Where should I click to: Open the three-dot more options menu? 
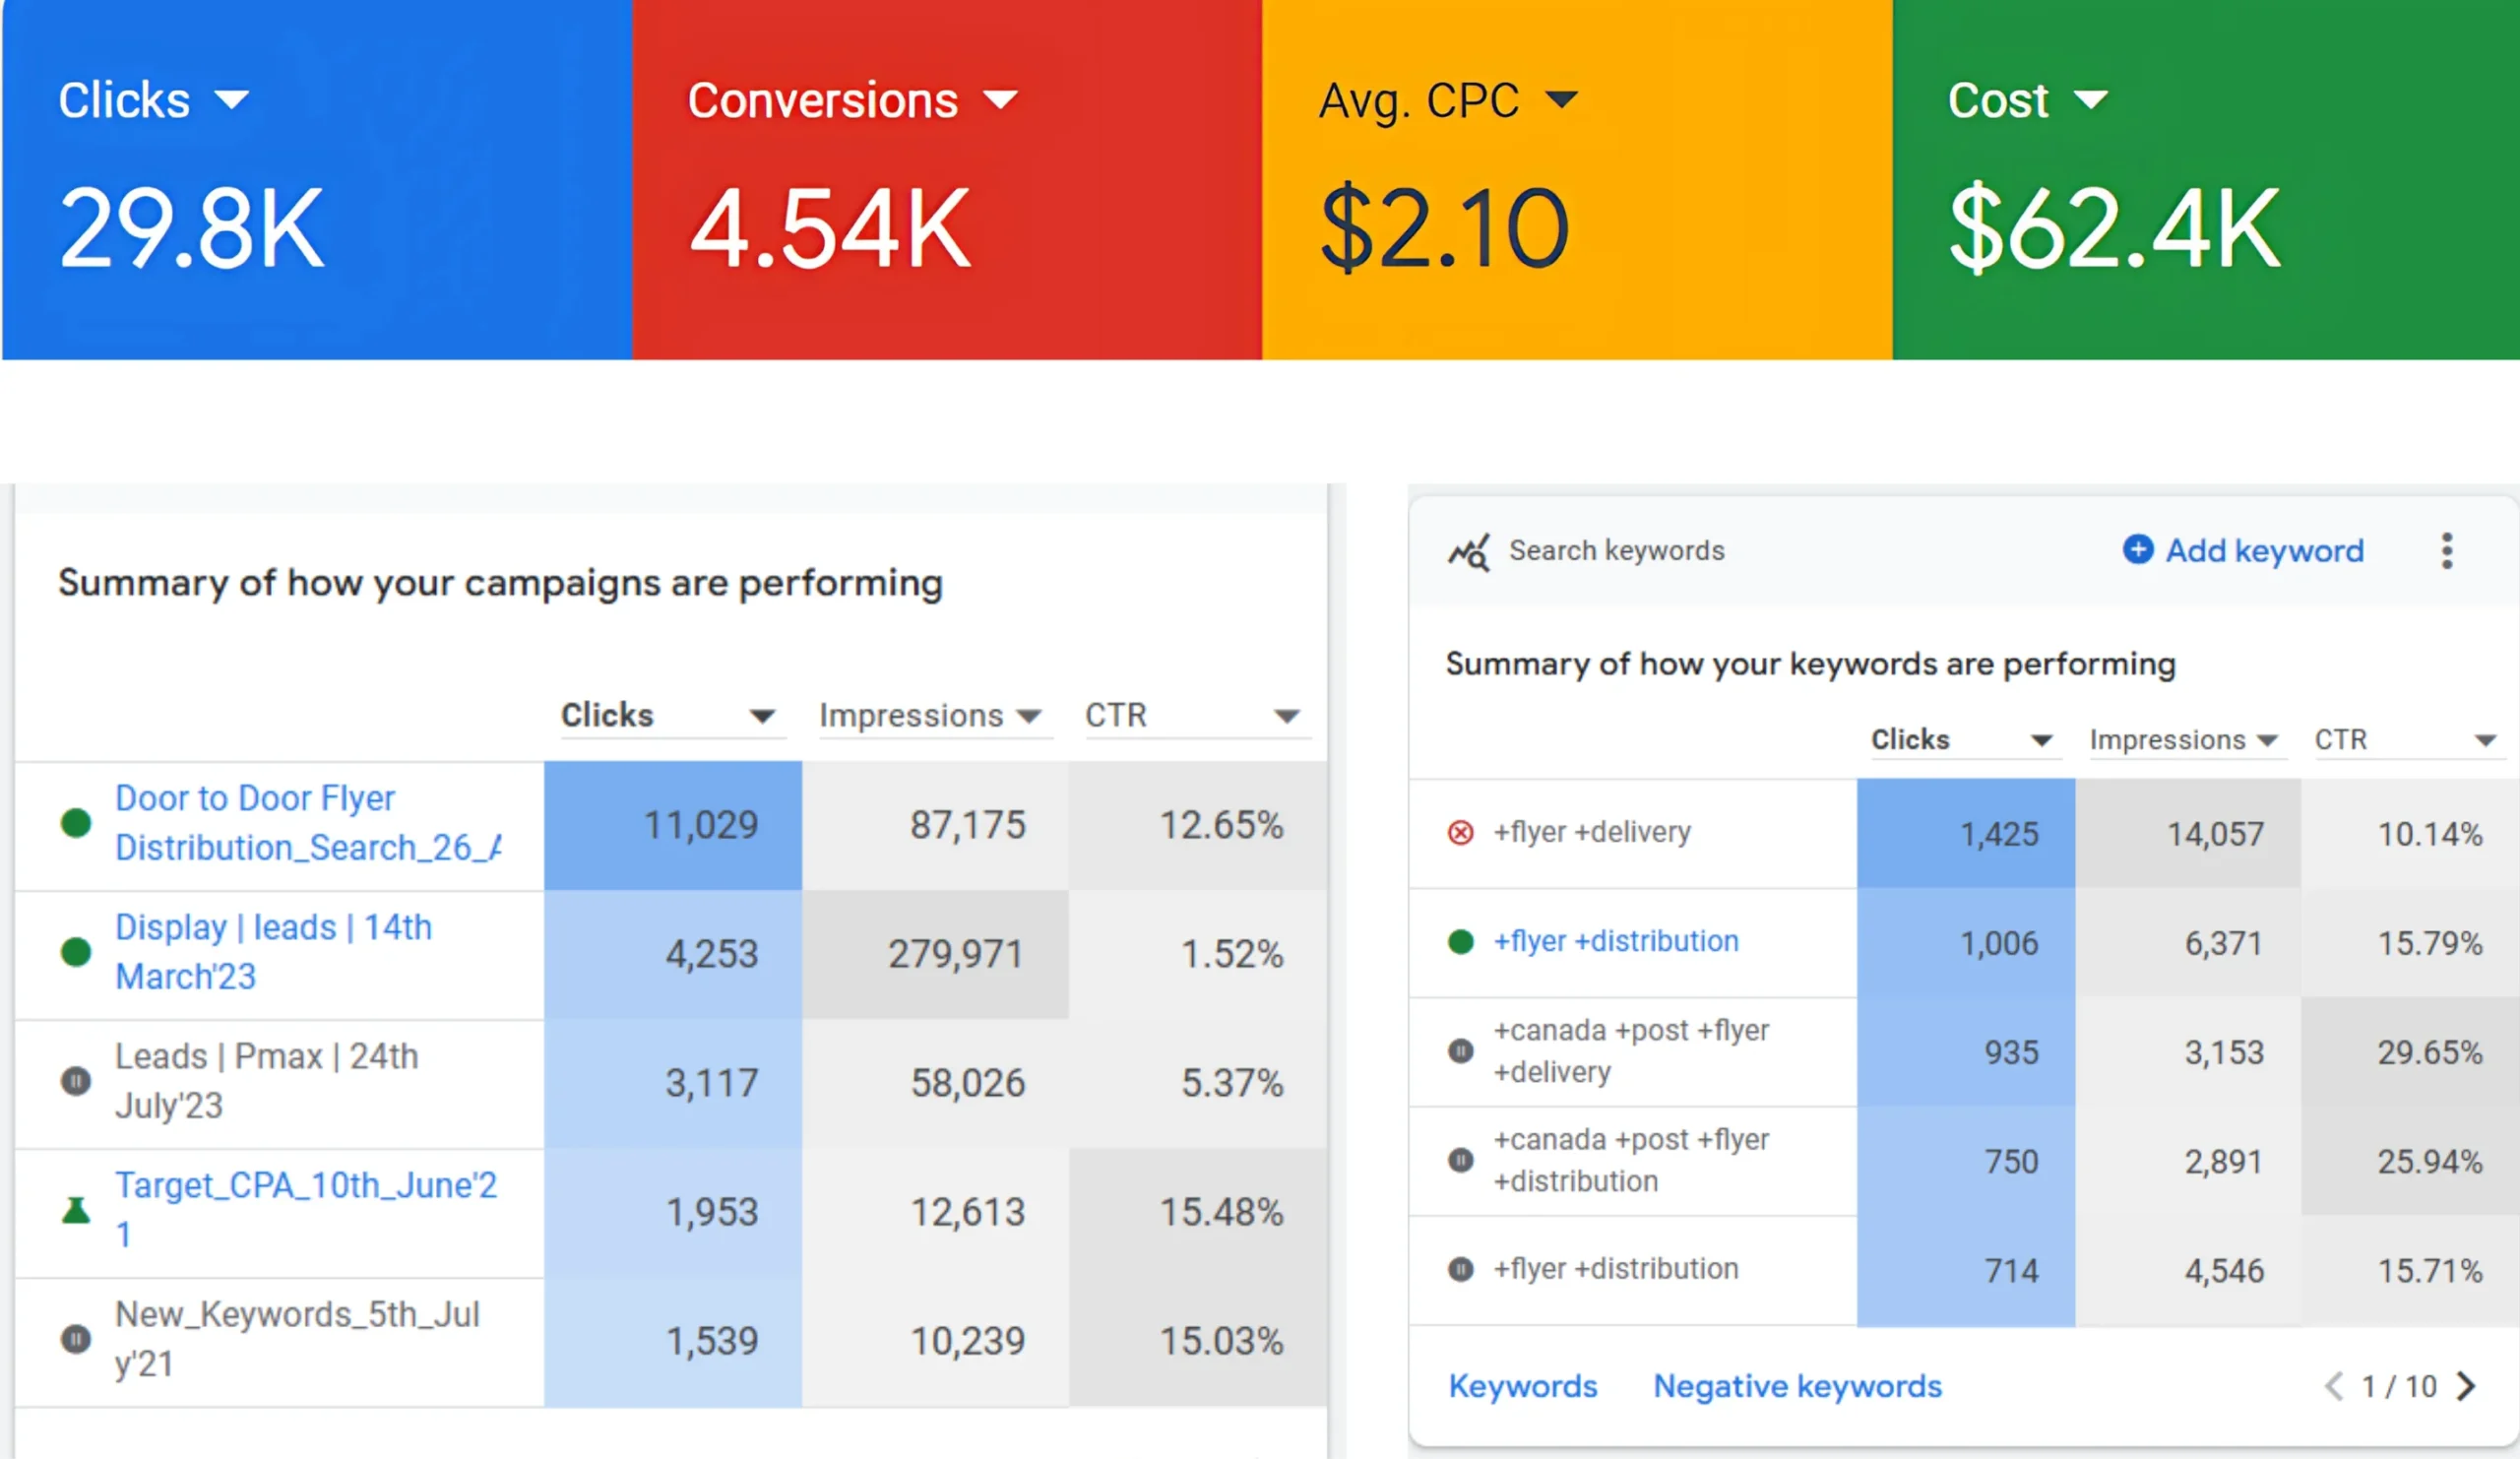[2446, 551]
